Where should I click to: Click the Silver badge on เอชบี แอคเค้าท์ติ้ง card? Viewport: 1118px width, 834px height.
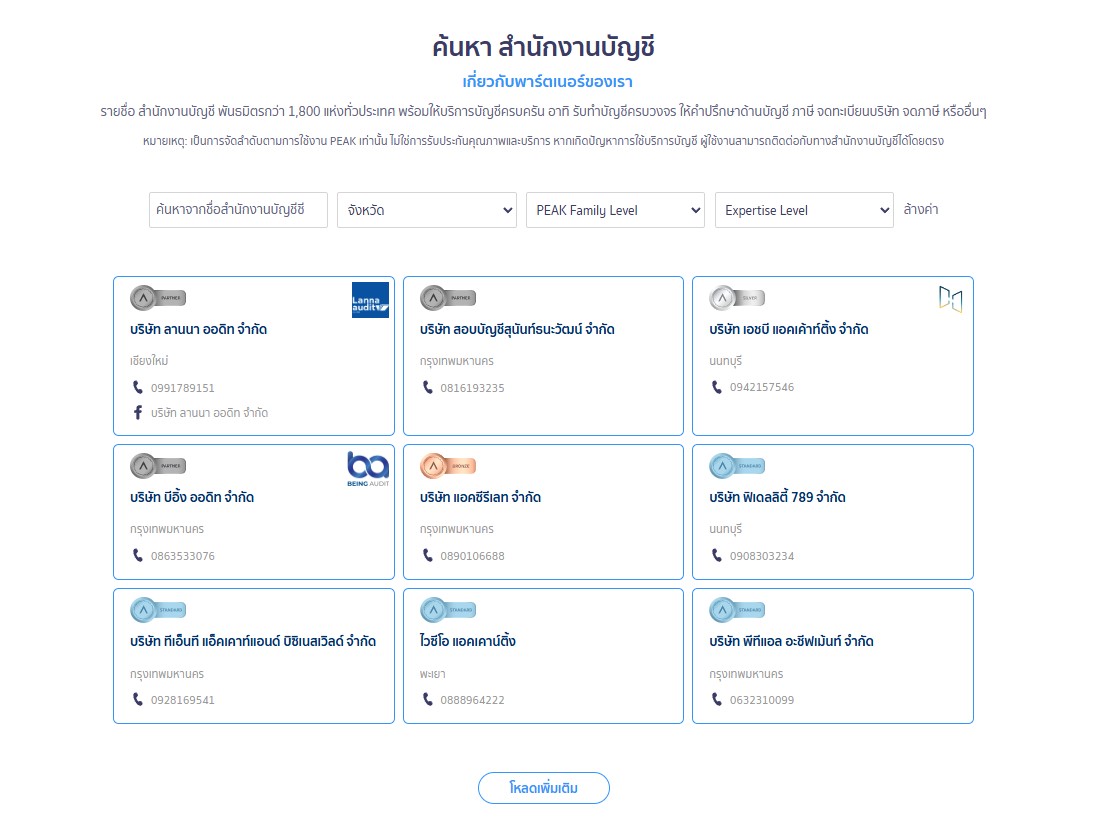click(x=737, y=298)
